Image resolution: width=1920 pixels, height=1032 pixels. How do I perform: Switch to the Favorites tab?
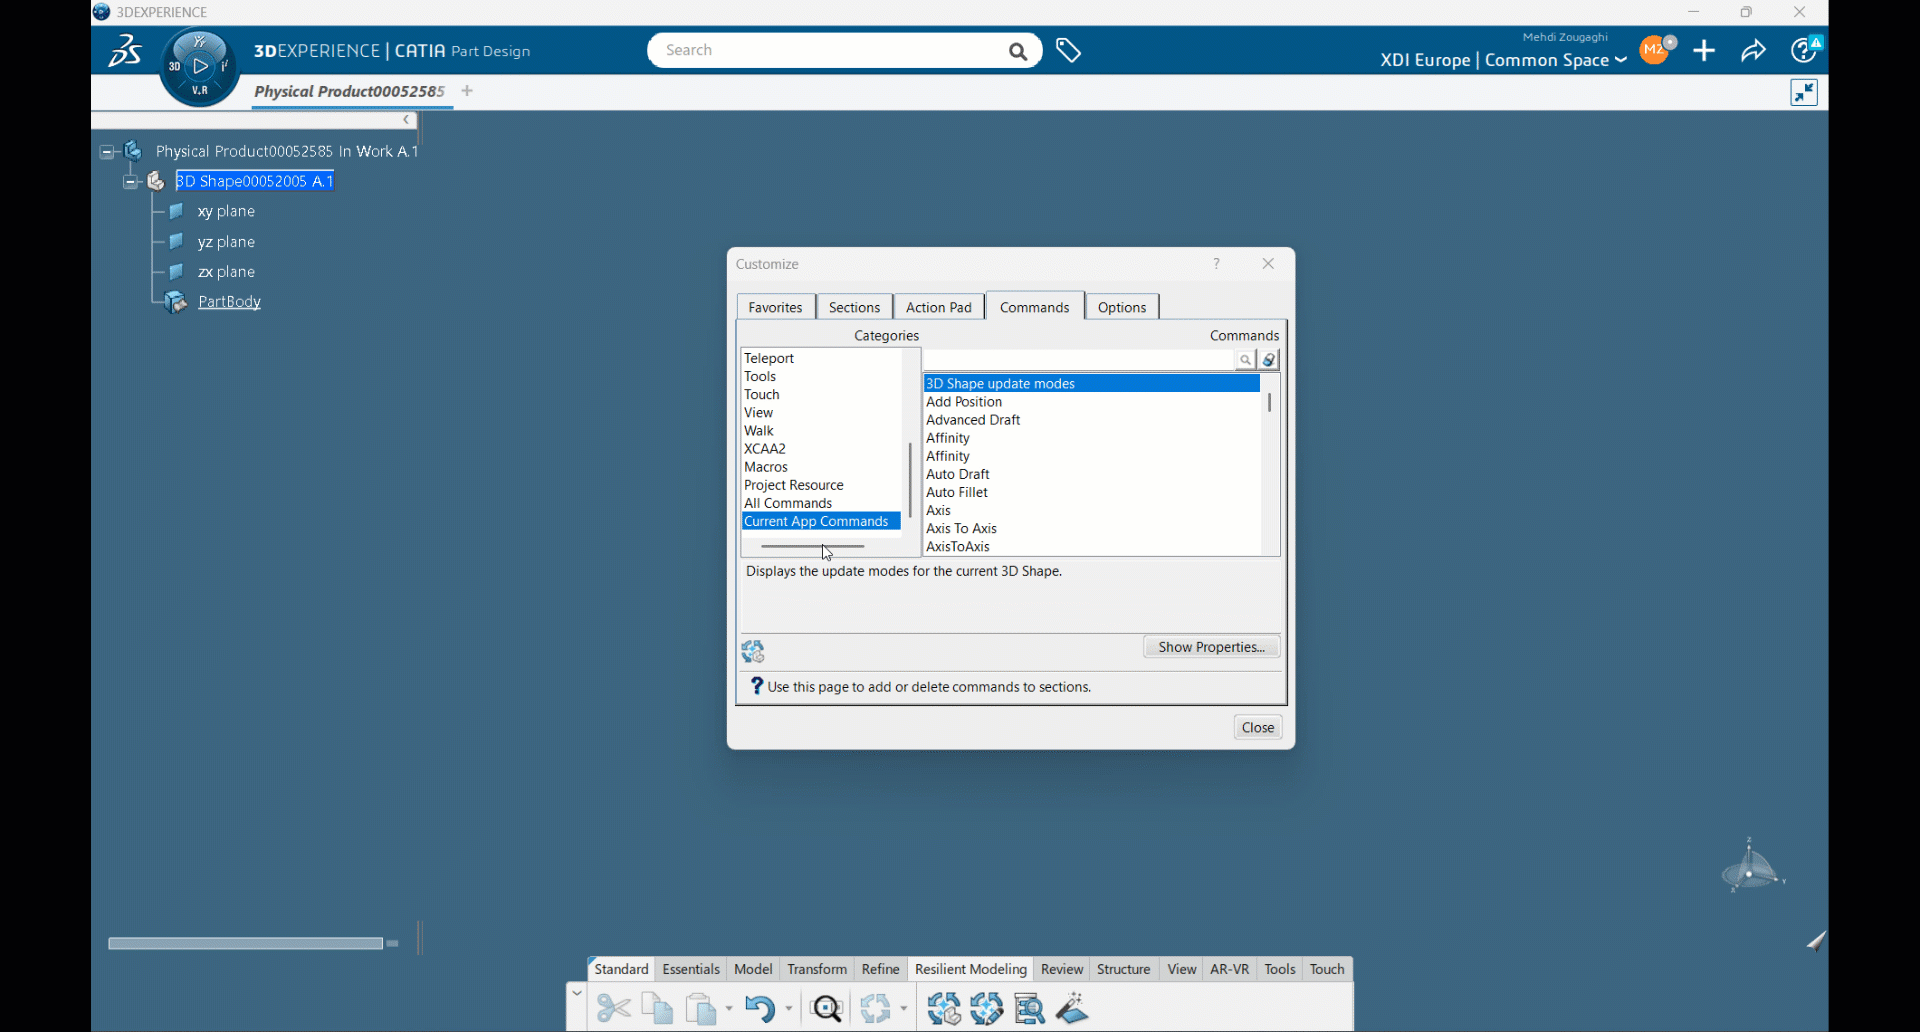click(775, 307)
